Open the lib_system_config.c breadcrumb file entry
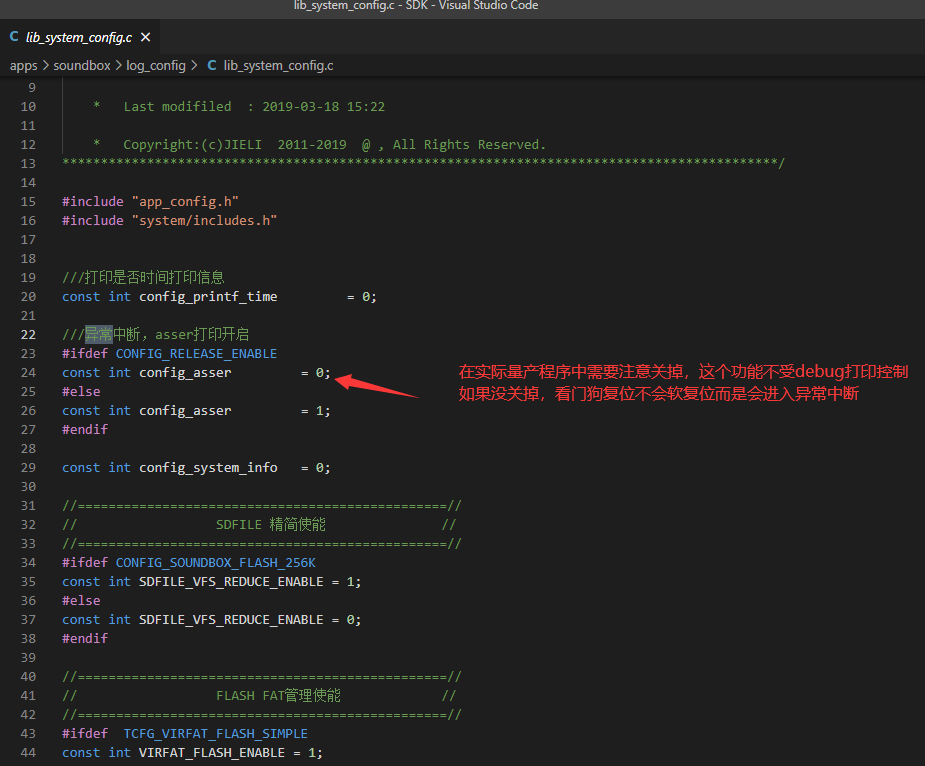The width and height of the screenshot is (925, 766). 278,66
